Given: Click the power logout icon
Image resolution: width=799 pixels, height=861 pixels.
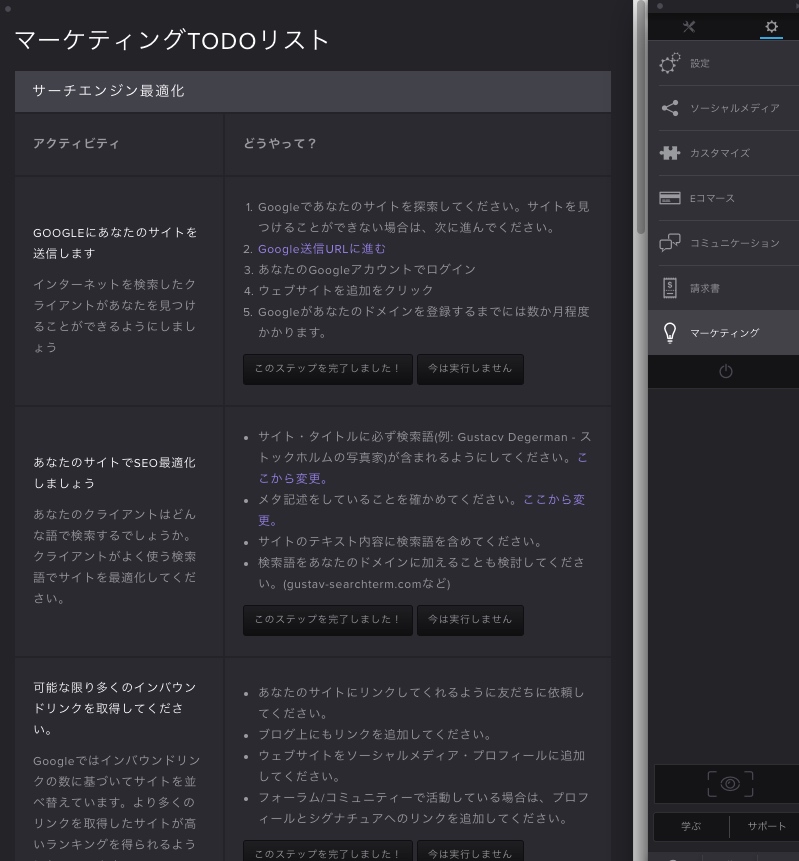Looking at the screenshot, I should 725,371.
